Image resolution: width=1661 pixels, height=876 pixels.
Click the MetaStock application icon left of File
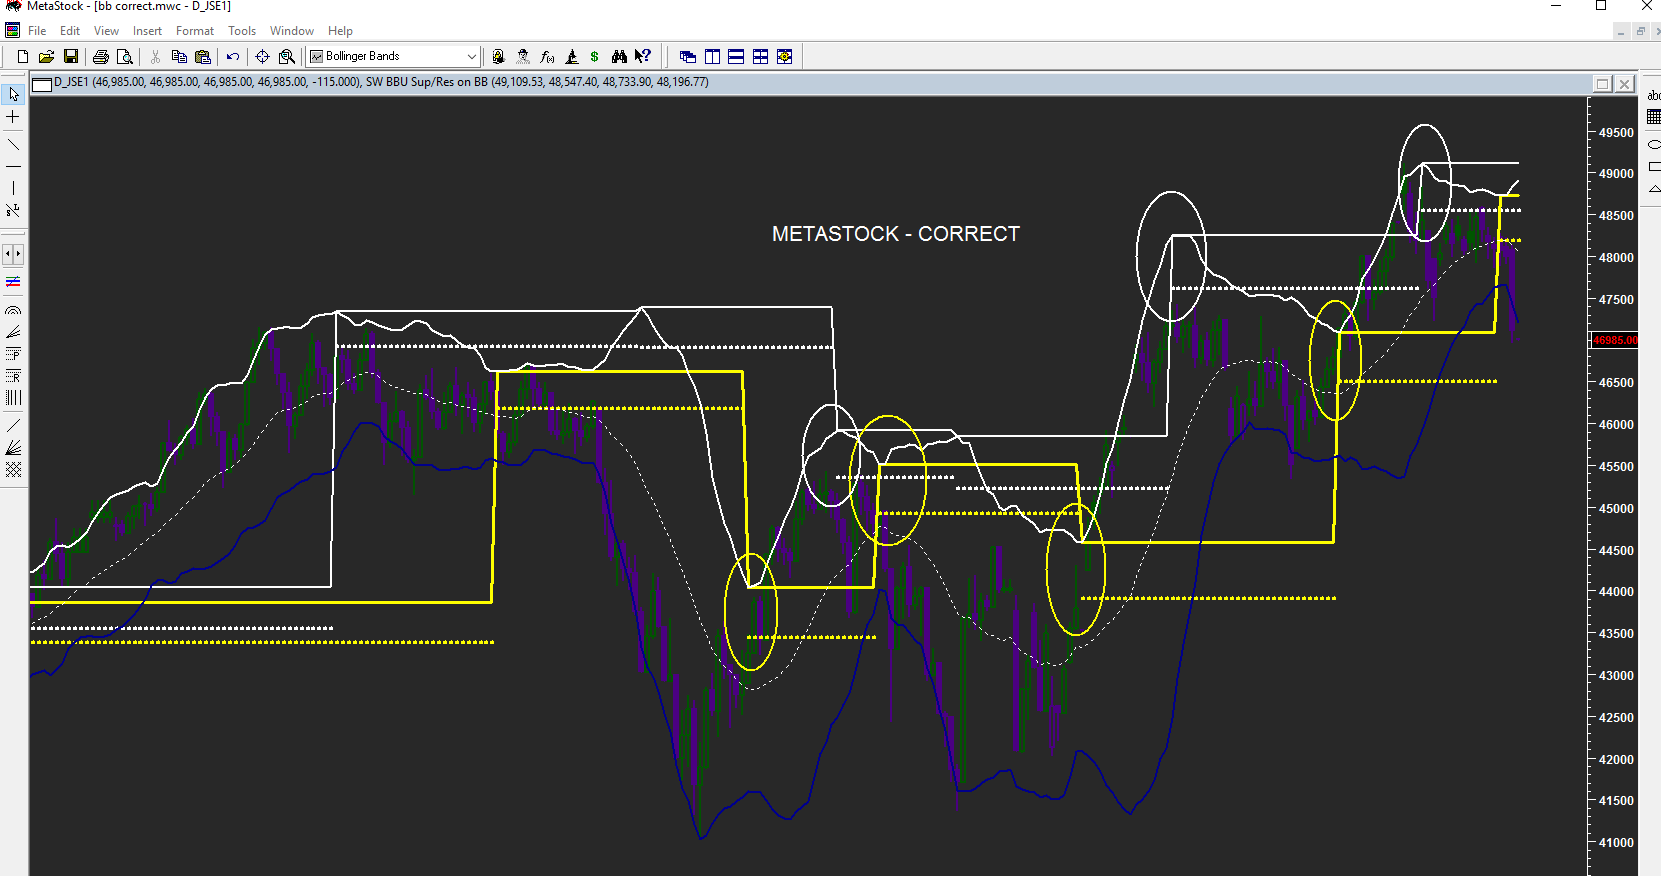point(13,31)
